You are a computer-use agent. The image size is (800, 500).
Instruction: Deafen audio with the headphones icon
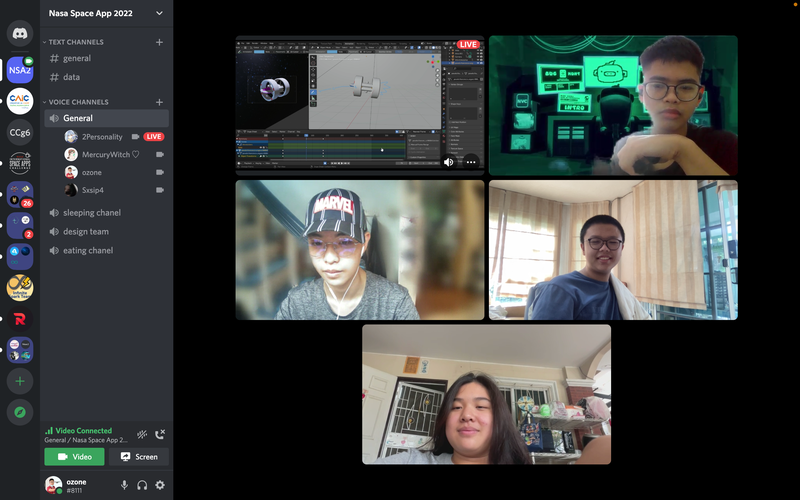click(x=142, y=485)
